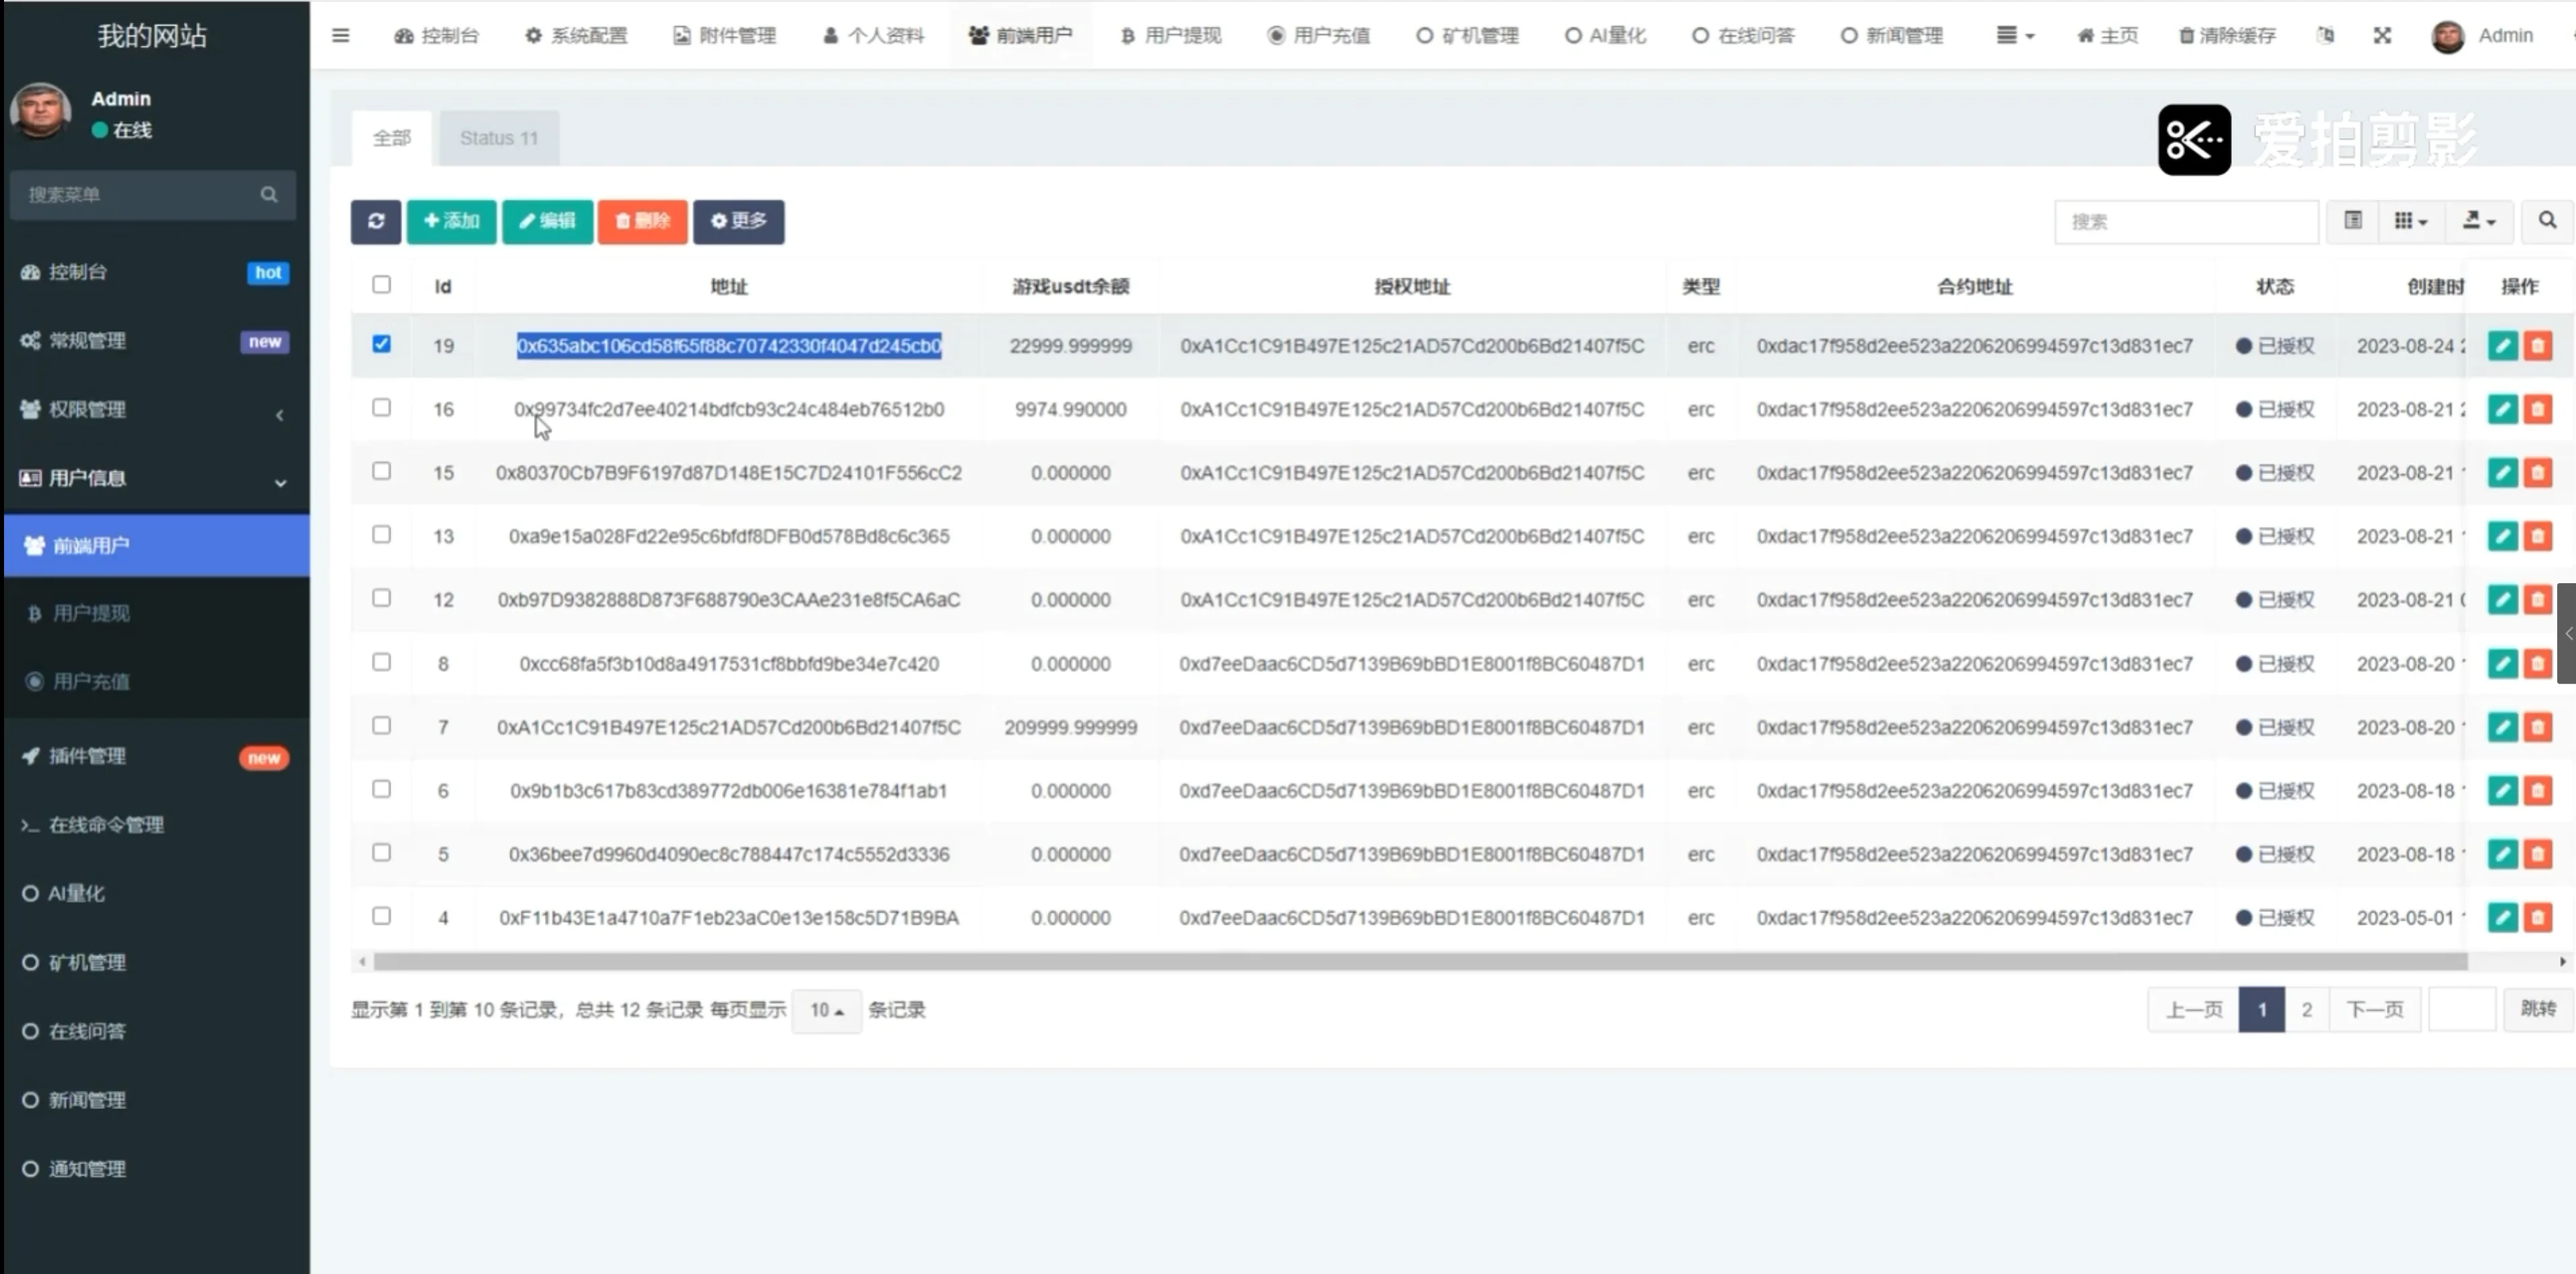
Task: Tick the select-all header checkbox
Action: point(381,285)
